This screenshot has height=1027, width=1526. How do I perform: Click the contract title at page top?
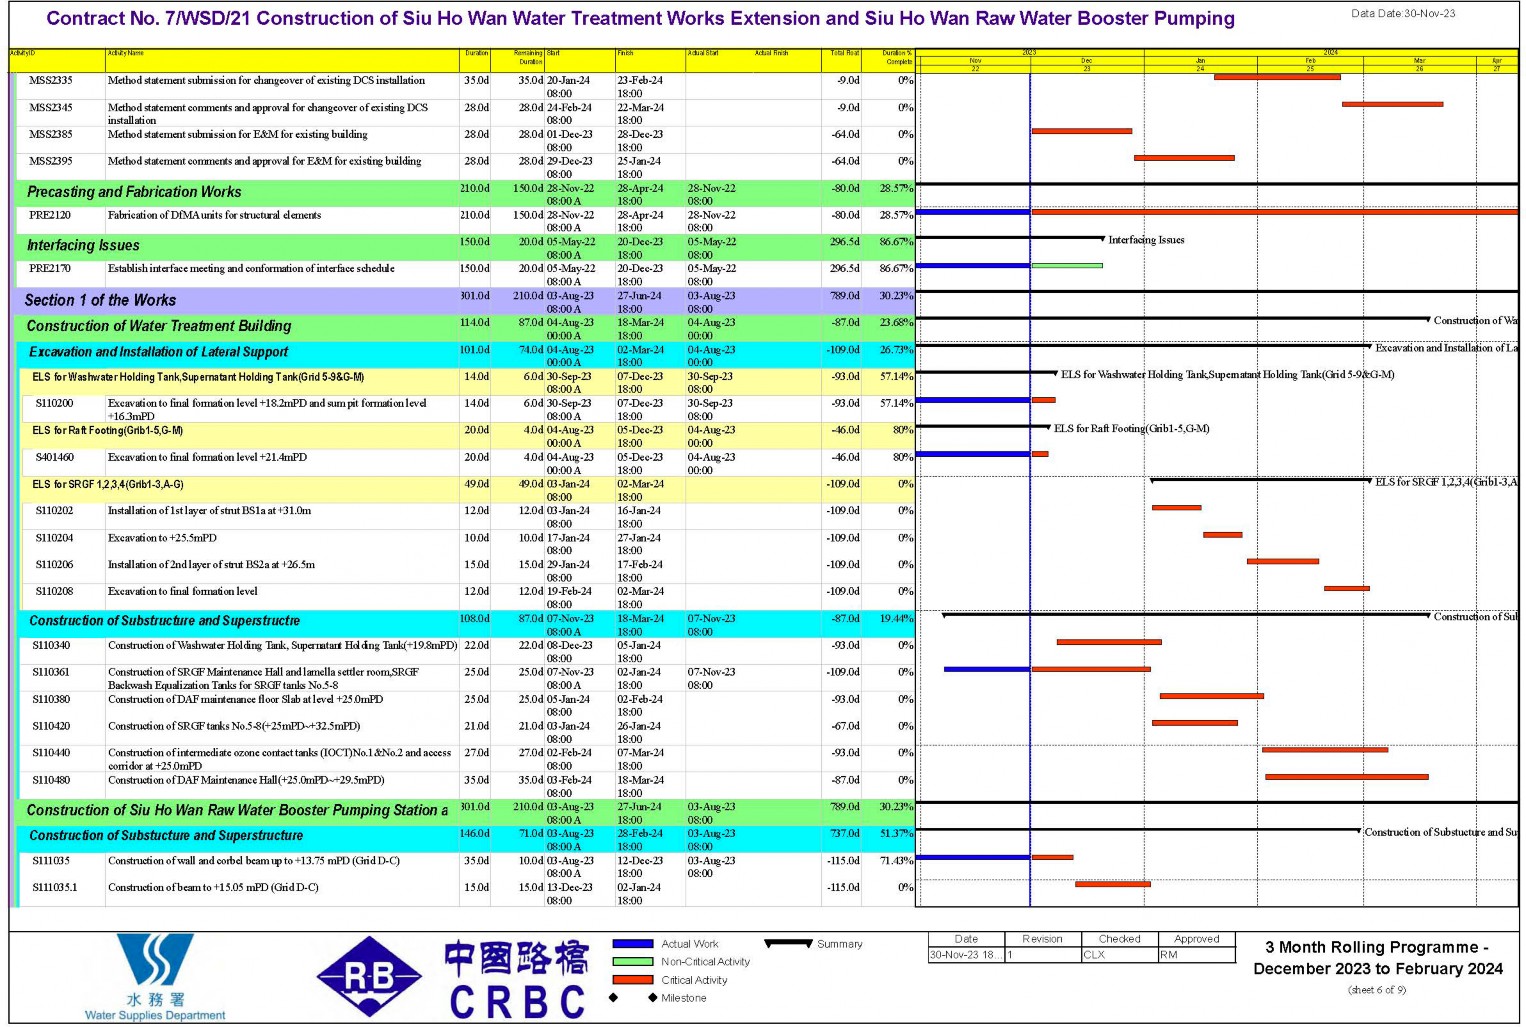pyautogui.click(x=640, y=19)
